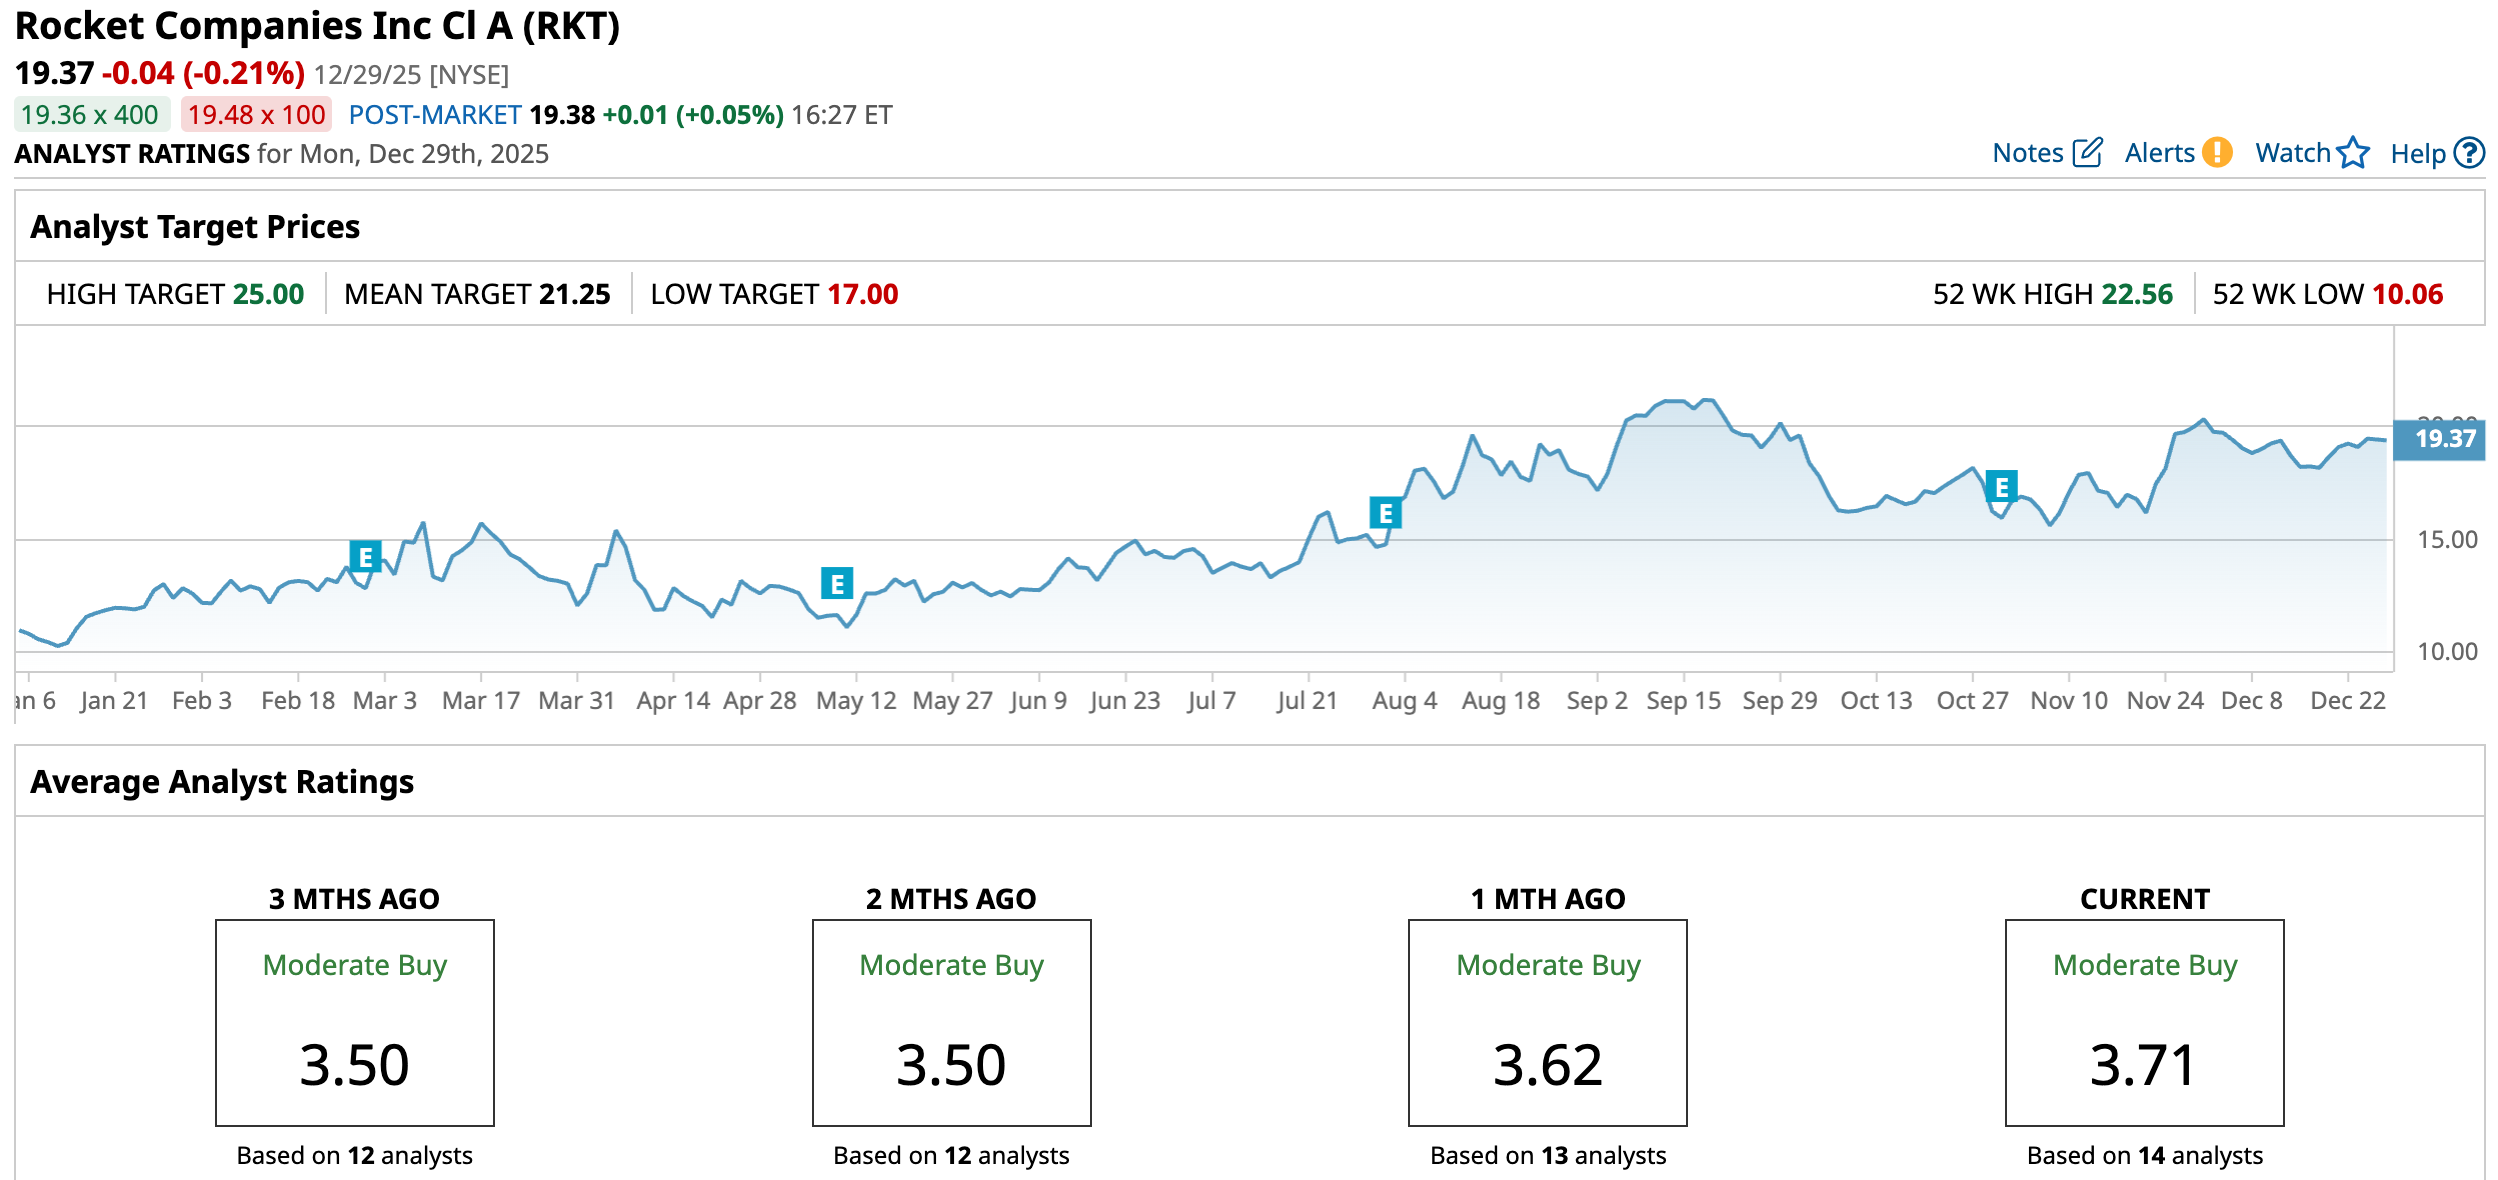Image resolution: width=2498 pixels, height=1180 pixels.
Task: Click the orange Alerts exclamation icon
Action: 2217,152
